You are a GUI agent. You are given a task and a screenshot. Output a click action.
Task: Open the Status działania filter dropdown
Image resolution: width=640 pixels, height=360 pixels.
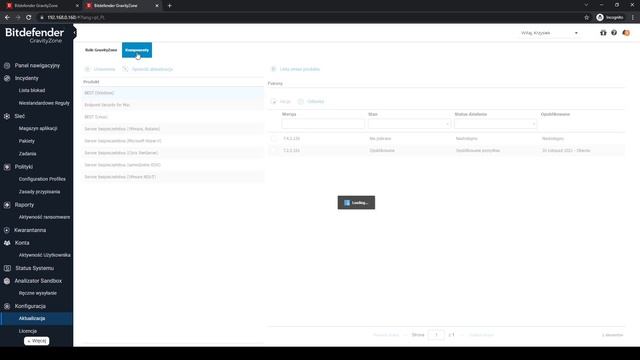pos(496,124)
